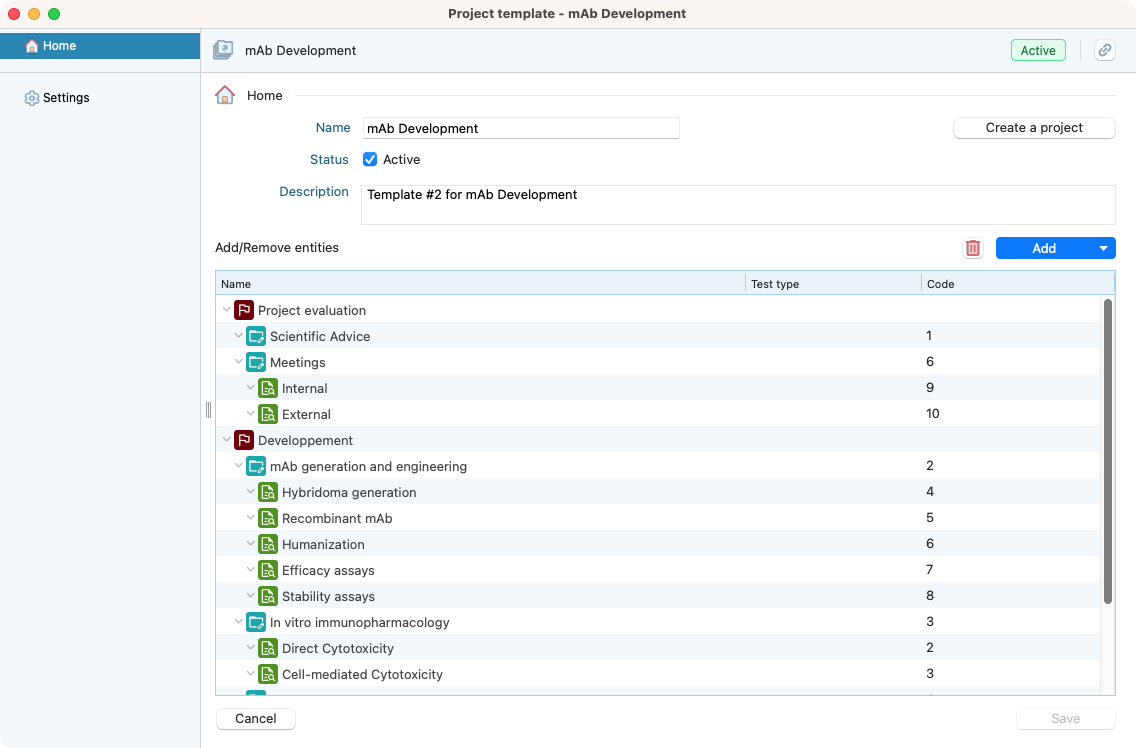The height and width of the screenshot is (748, 1136).
Task: Click the Developpement flag icon
Action: (x=244, y=440)
